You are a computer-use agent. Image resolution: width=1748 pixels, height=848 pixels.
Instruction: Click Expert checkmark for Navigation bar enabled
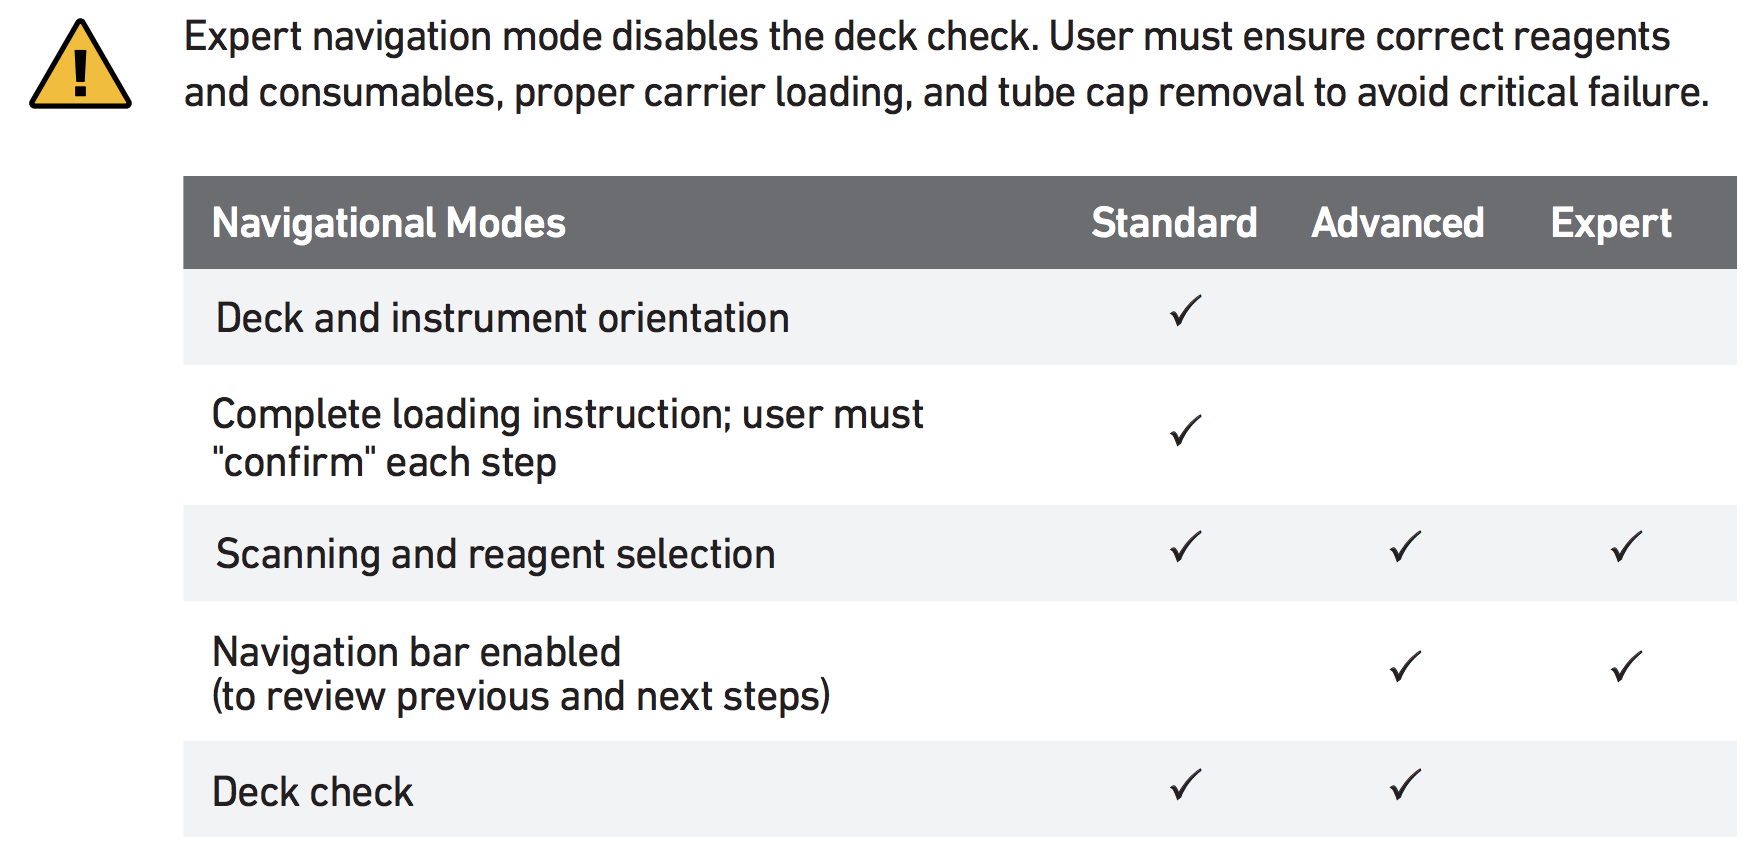pyautogui.click(x=1626, y=666)
